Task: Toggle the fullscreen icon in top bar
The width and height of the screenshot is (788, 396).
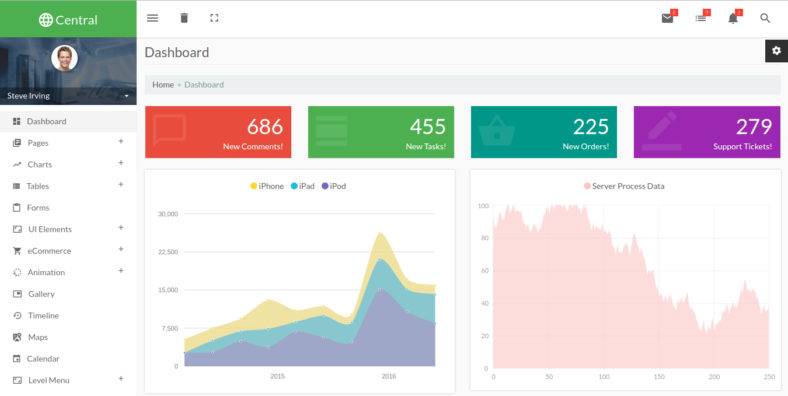Action: pyautogui.click(x=214, y=18)
